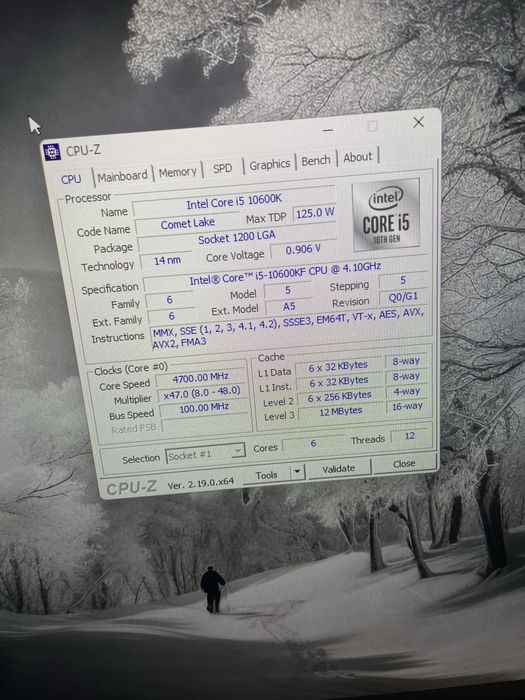This screenshot has width=525, height=700.
Task: Click the 16-way Level 3 associativity value
Action: [x=407, y=406]
